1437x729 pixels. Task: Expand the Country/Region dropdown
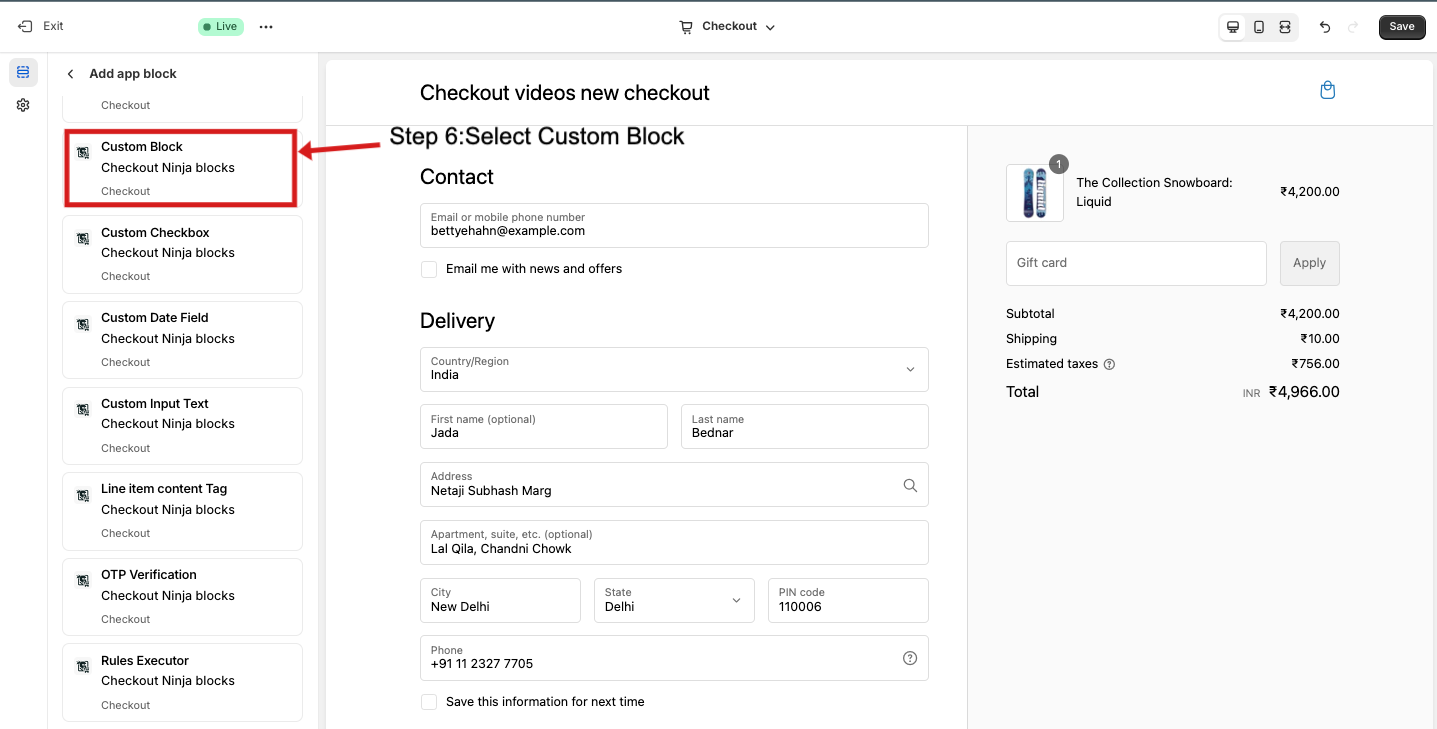tap(674, 369)
